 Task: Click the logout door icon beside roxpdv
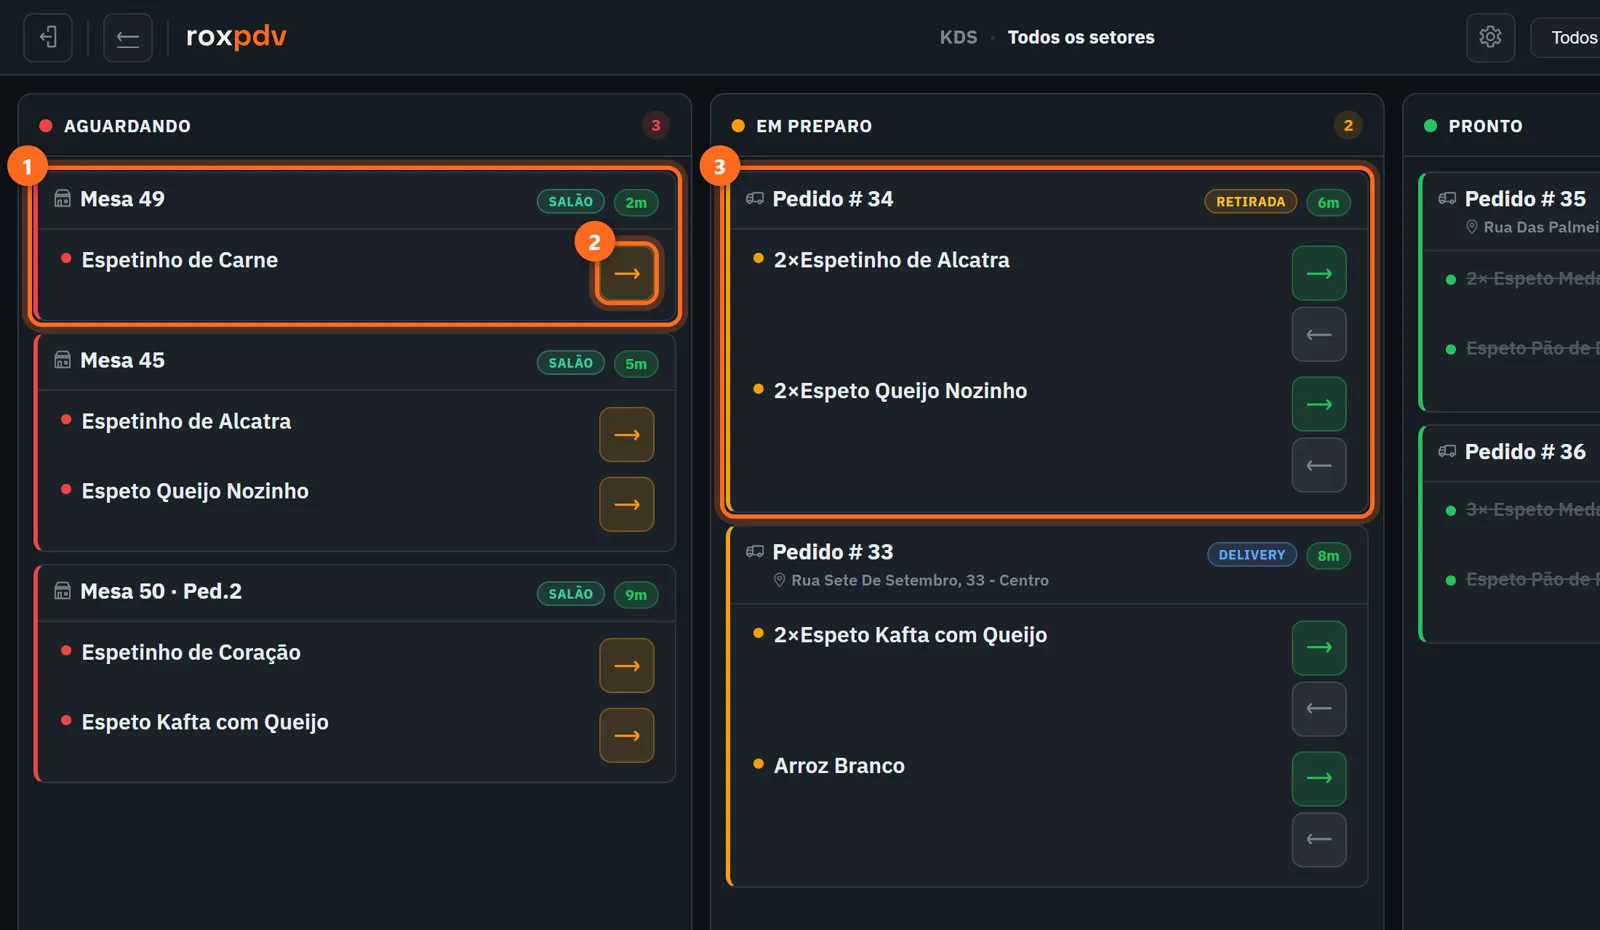(x=48, y=38)
